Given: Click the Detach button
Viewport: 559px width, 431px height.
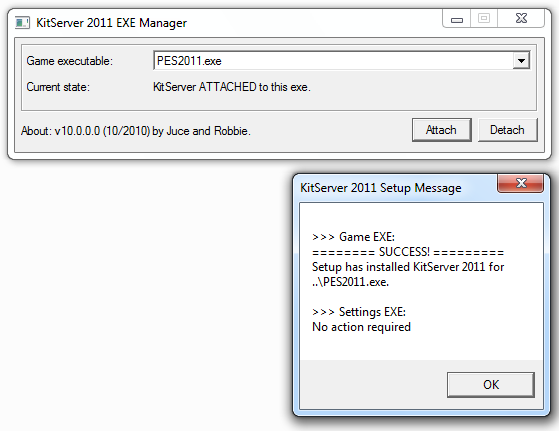Looking at the screenshot, I should pos(507,130).
